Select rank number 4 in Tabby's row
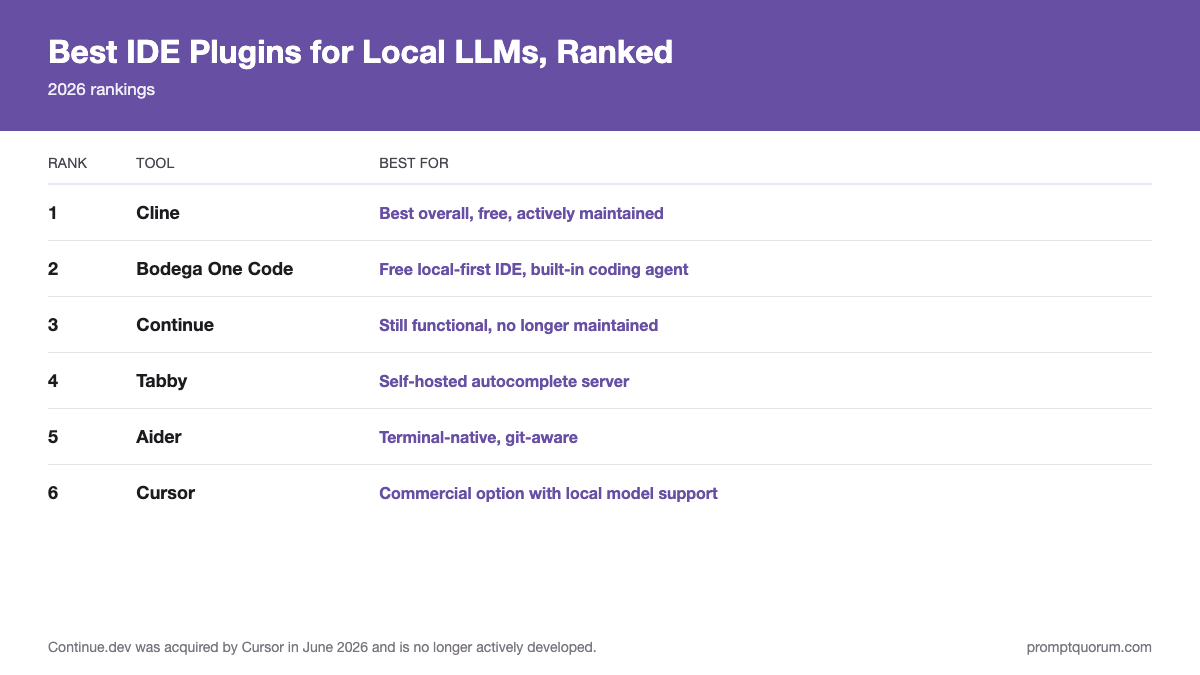 53,381
